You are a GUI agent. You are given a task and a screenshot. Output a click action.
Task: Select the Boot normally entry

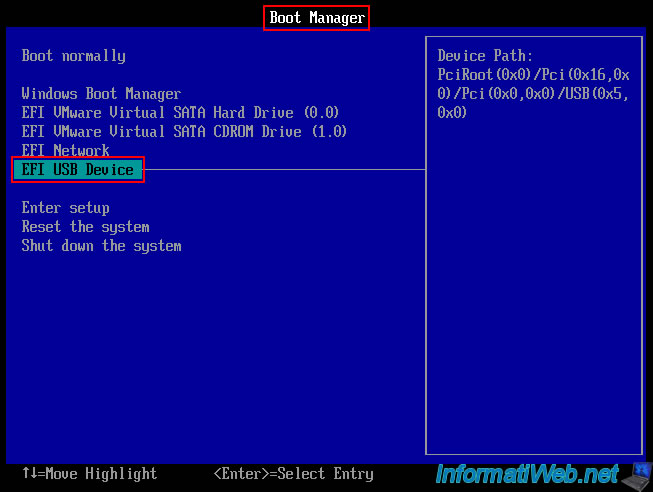(73, 56)
